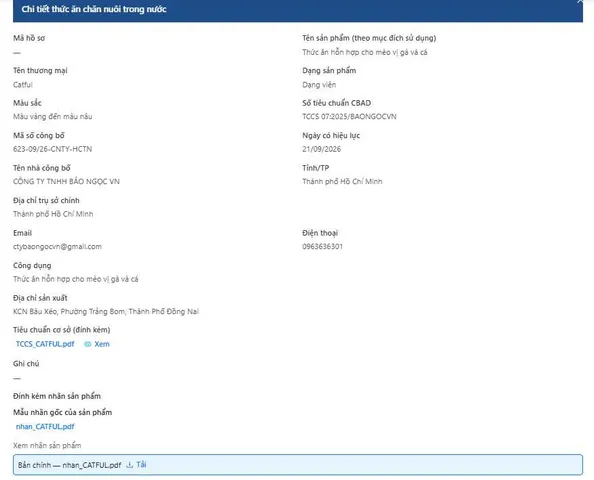The height and width of the screenshot is (480, 594).
Task: Click the phone number 0963636301
Action: click(x=322, y=247)
